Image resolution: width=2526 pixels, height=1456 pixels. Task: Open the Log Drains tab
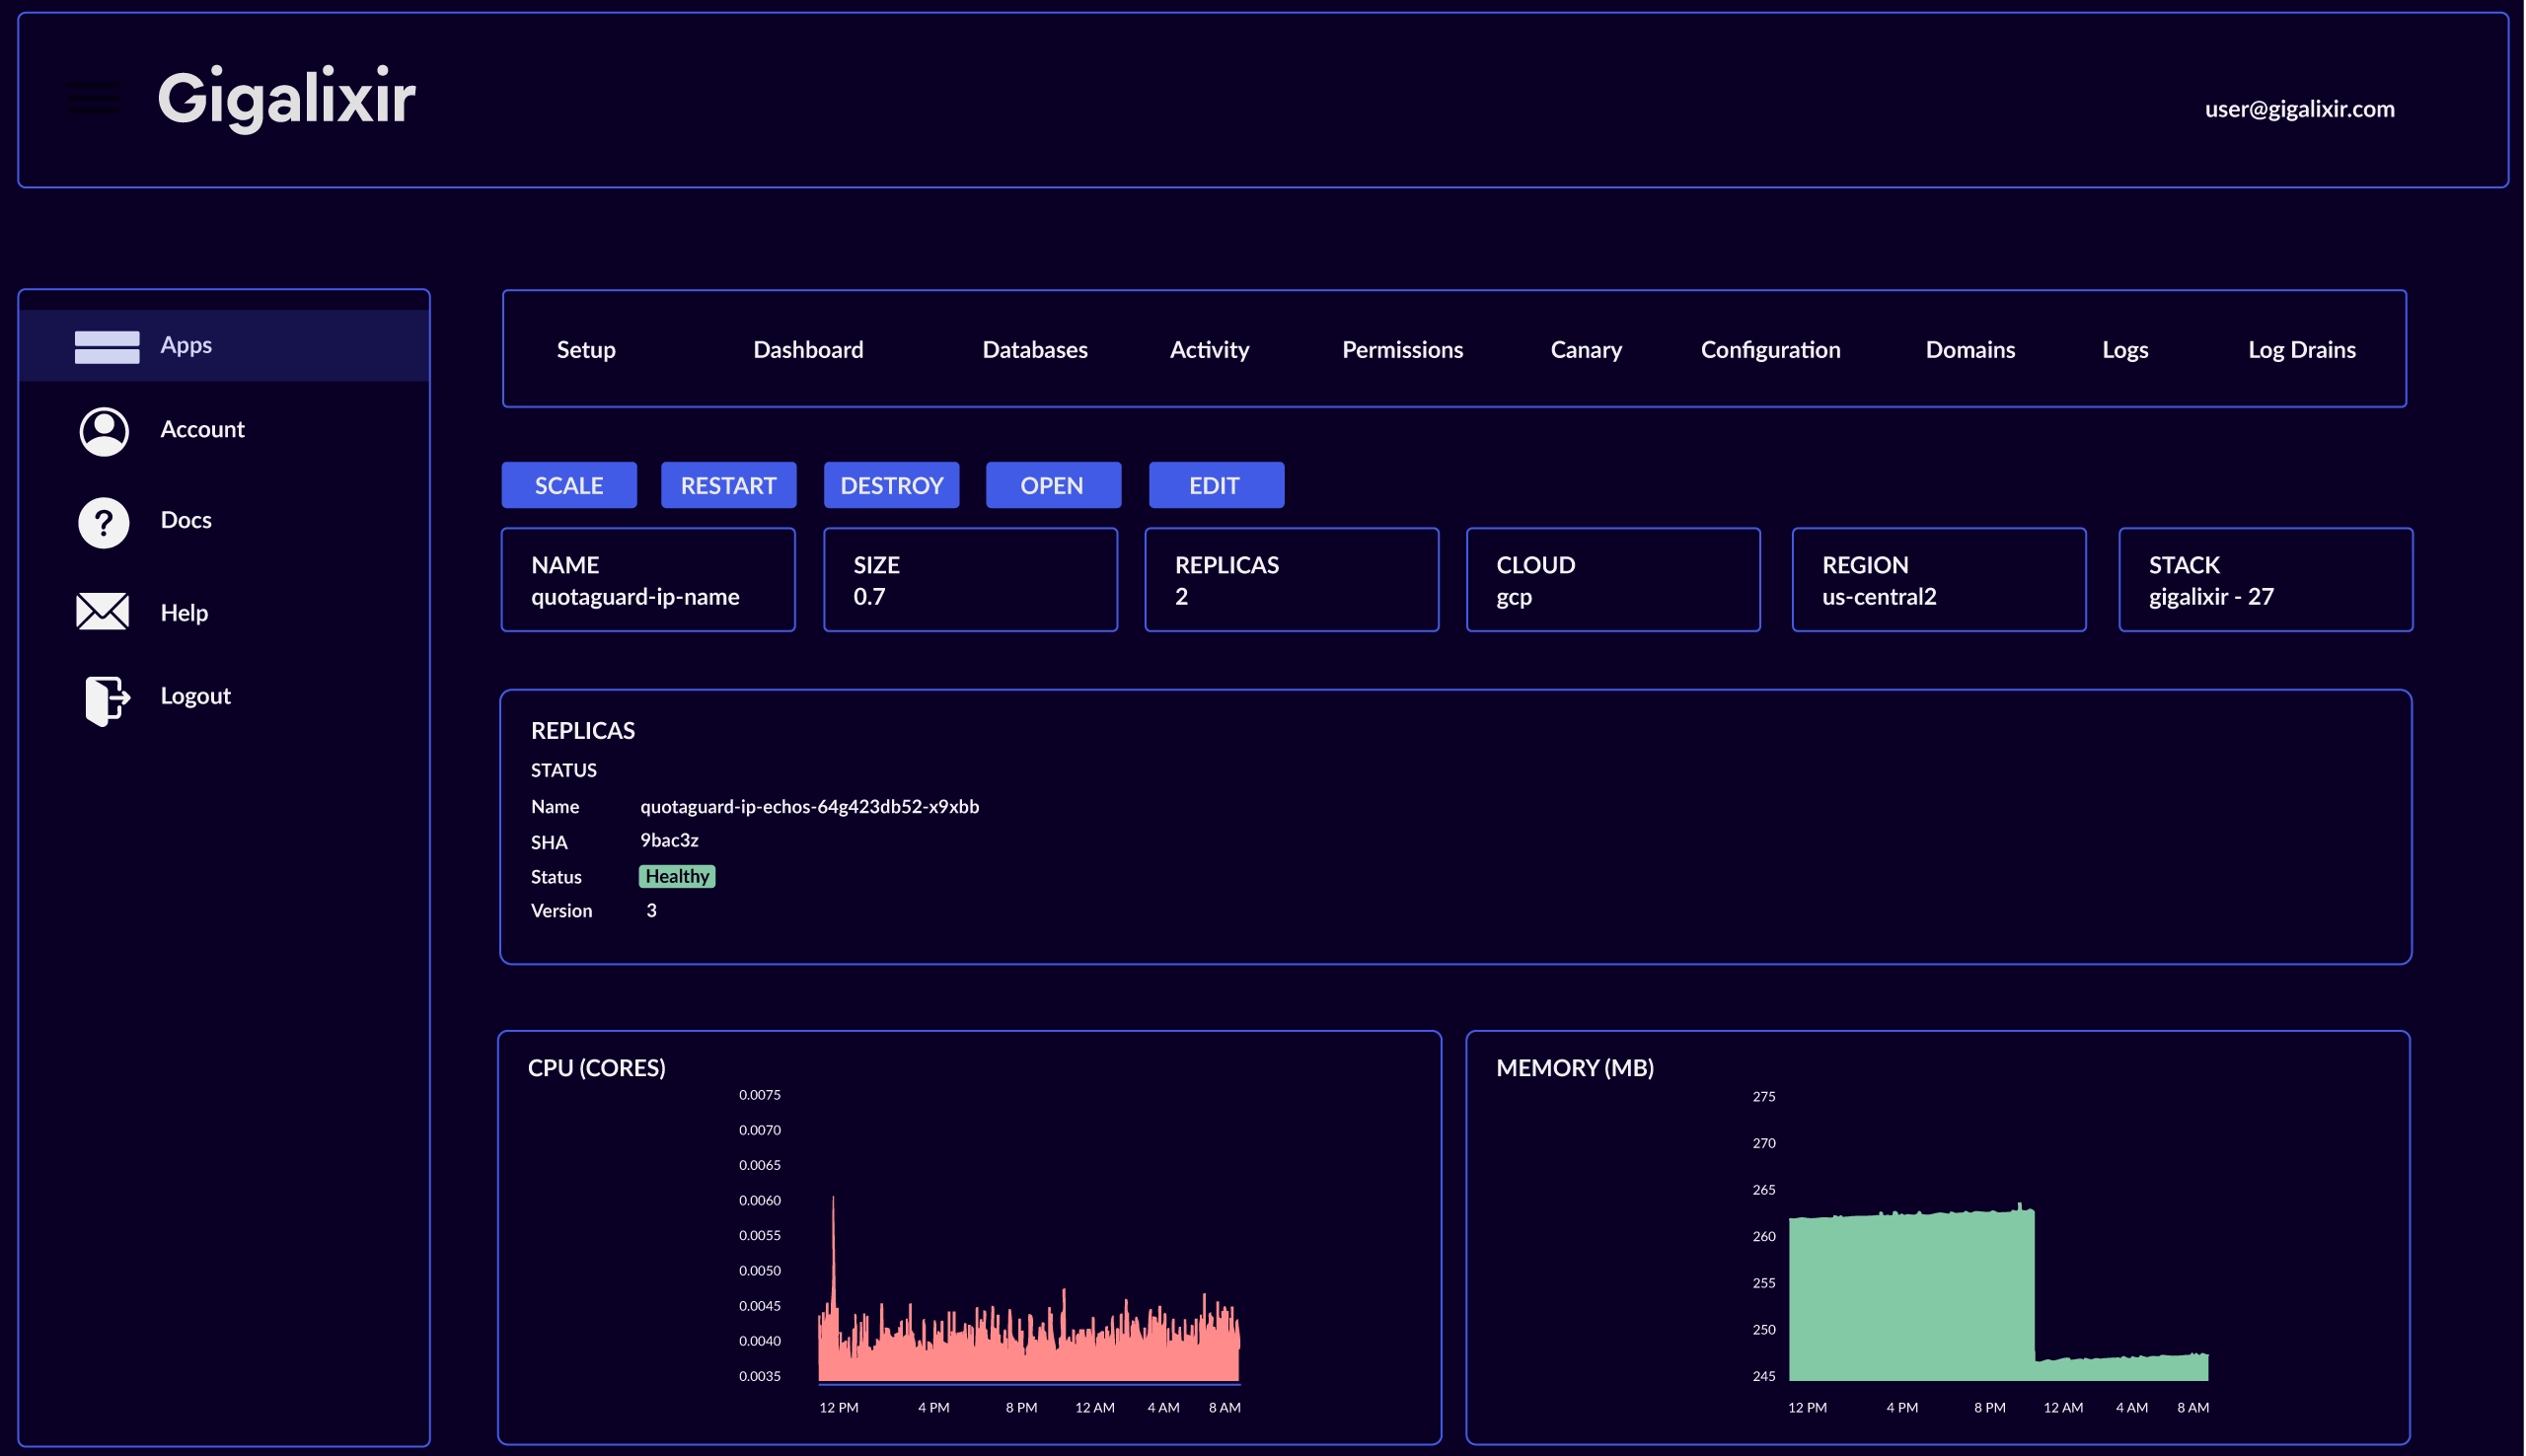2302,349
